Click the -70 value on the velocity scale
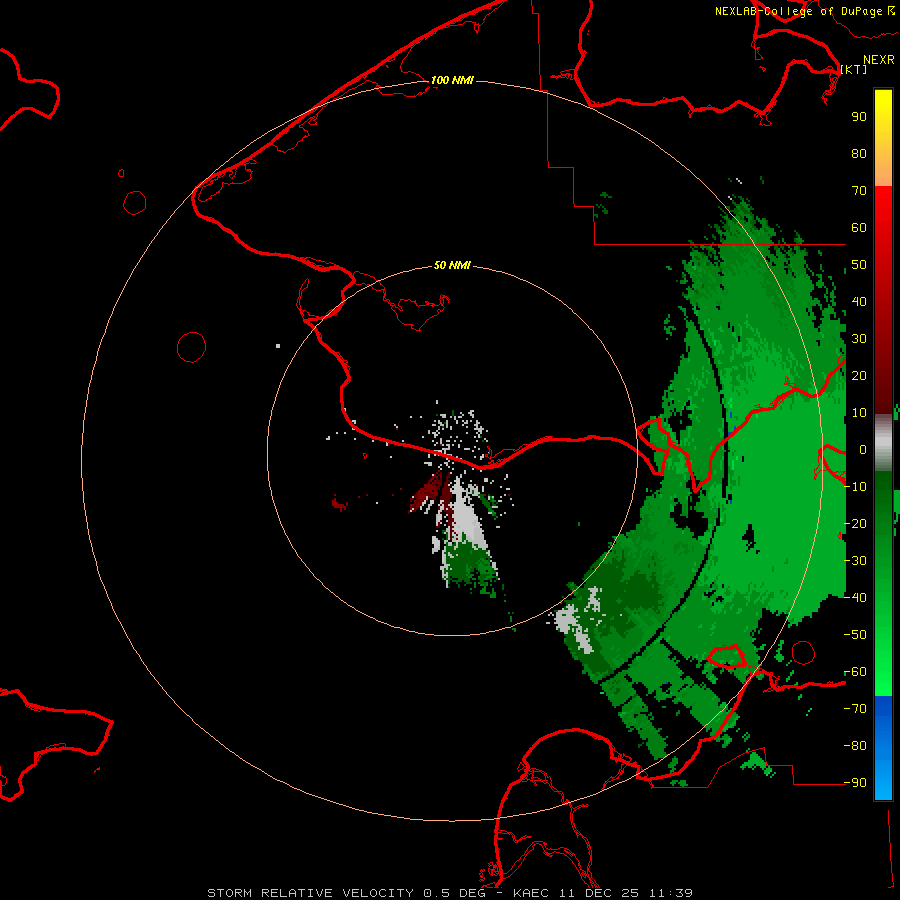This screenshot has height=900, width=900. (855, 709)
